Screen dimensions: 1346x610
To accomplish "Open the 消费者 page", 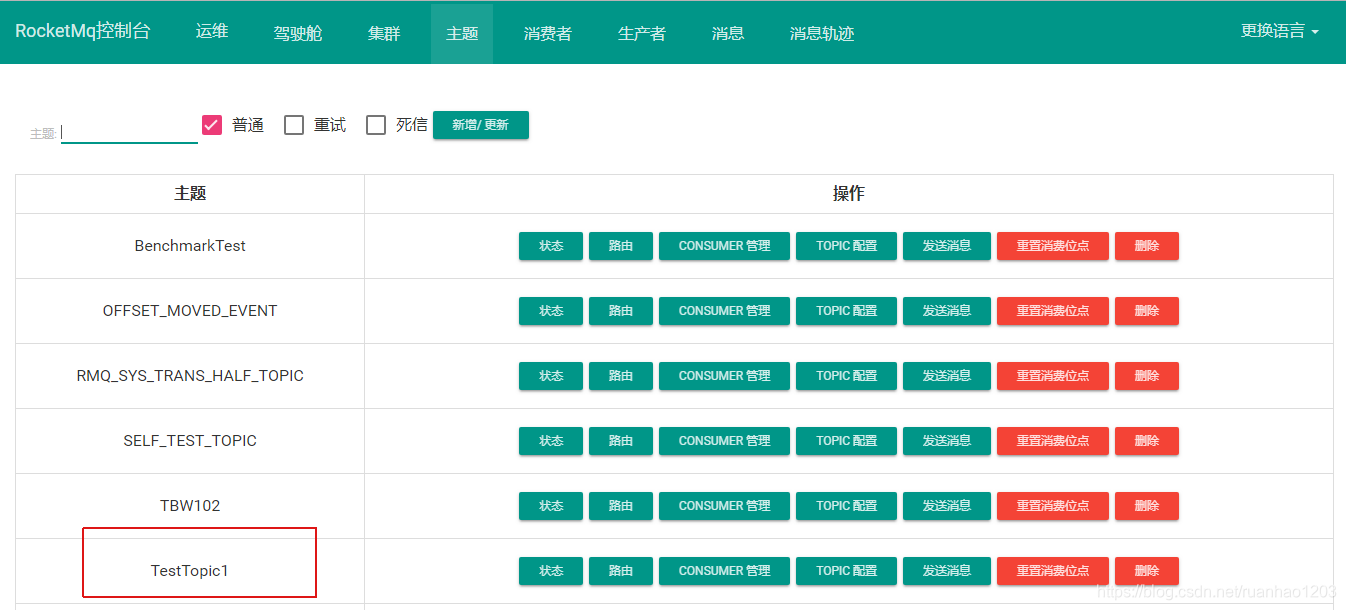I will tap(548, 33).
